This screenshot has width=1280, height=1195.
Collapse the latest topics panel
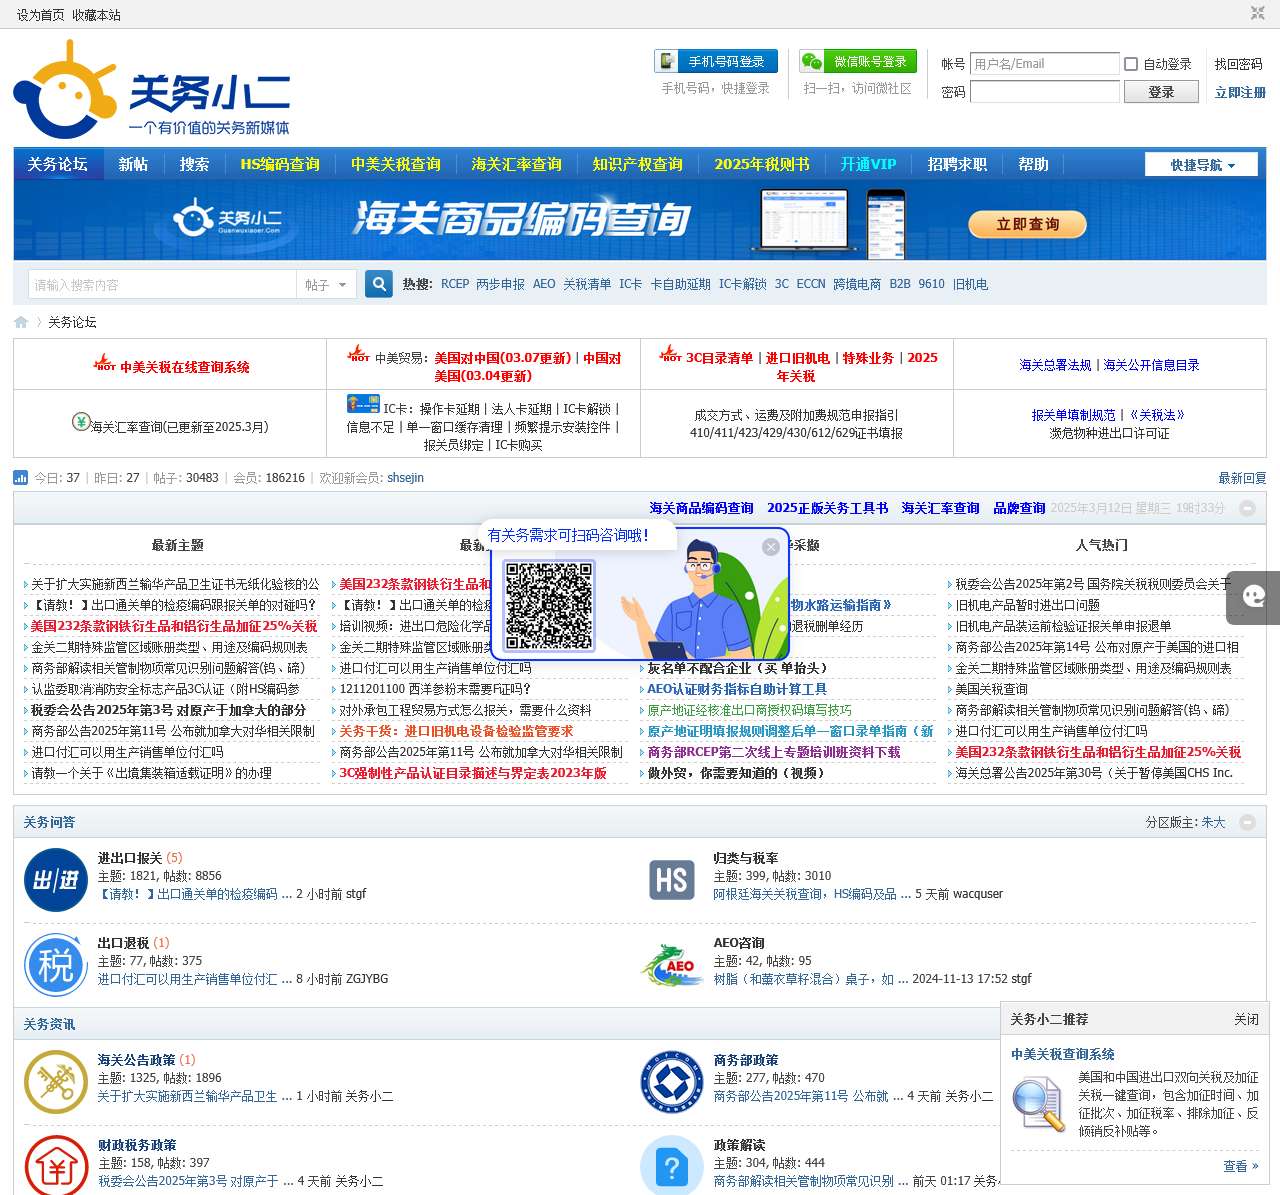click(x=1247, y=508)
